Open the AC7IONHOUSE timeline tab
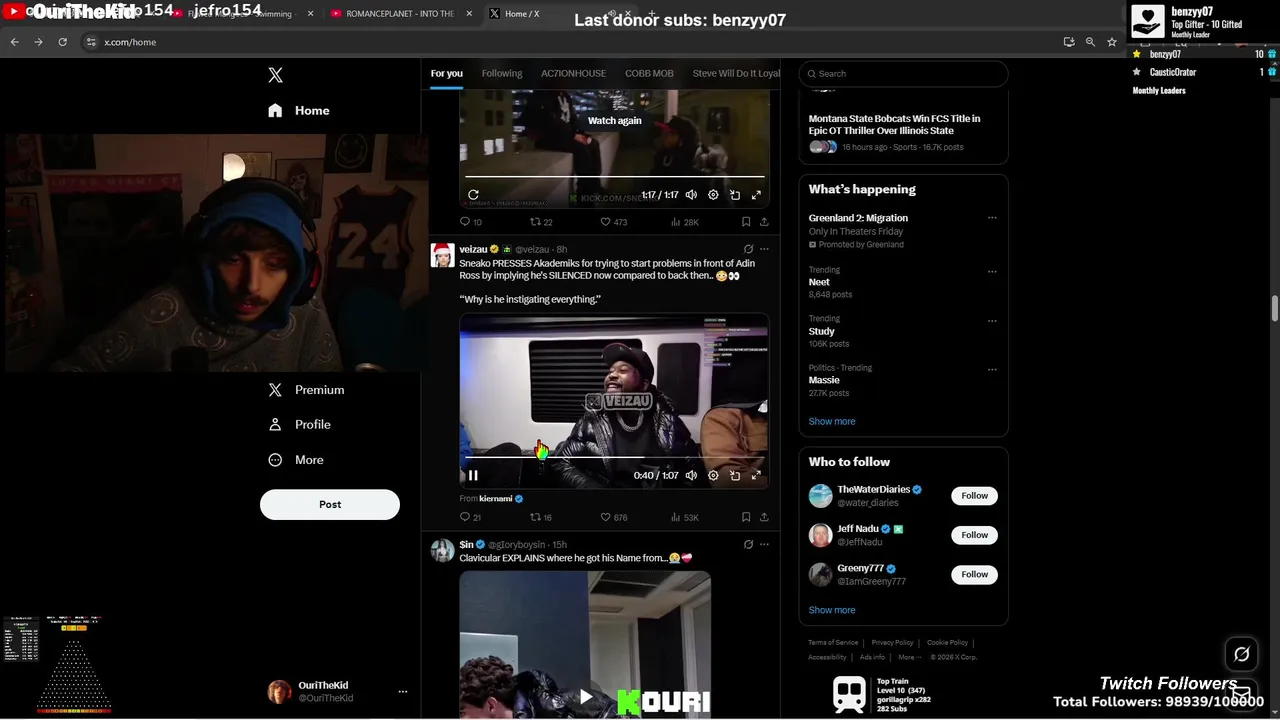 click(x=573, y=73)
